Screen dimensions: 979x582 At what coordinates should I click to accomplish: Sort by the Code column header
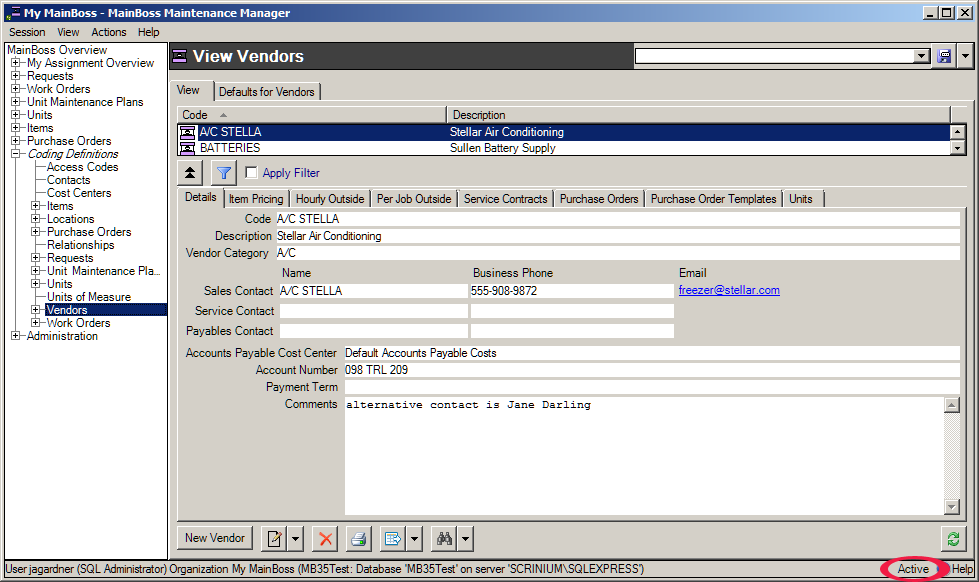click(x=312, y=115)
